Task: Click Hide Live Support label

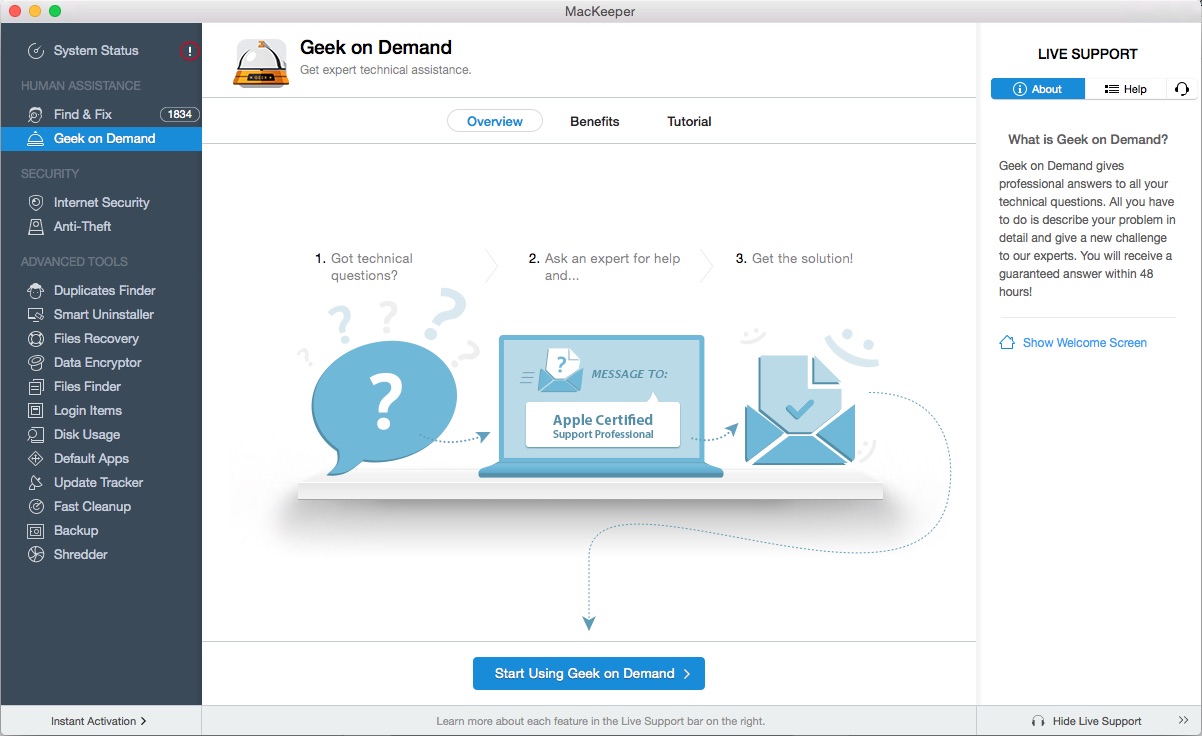Action: click(1097, 721)
